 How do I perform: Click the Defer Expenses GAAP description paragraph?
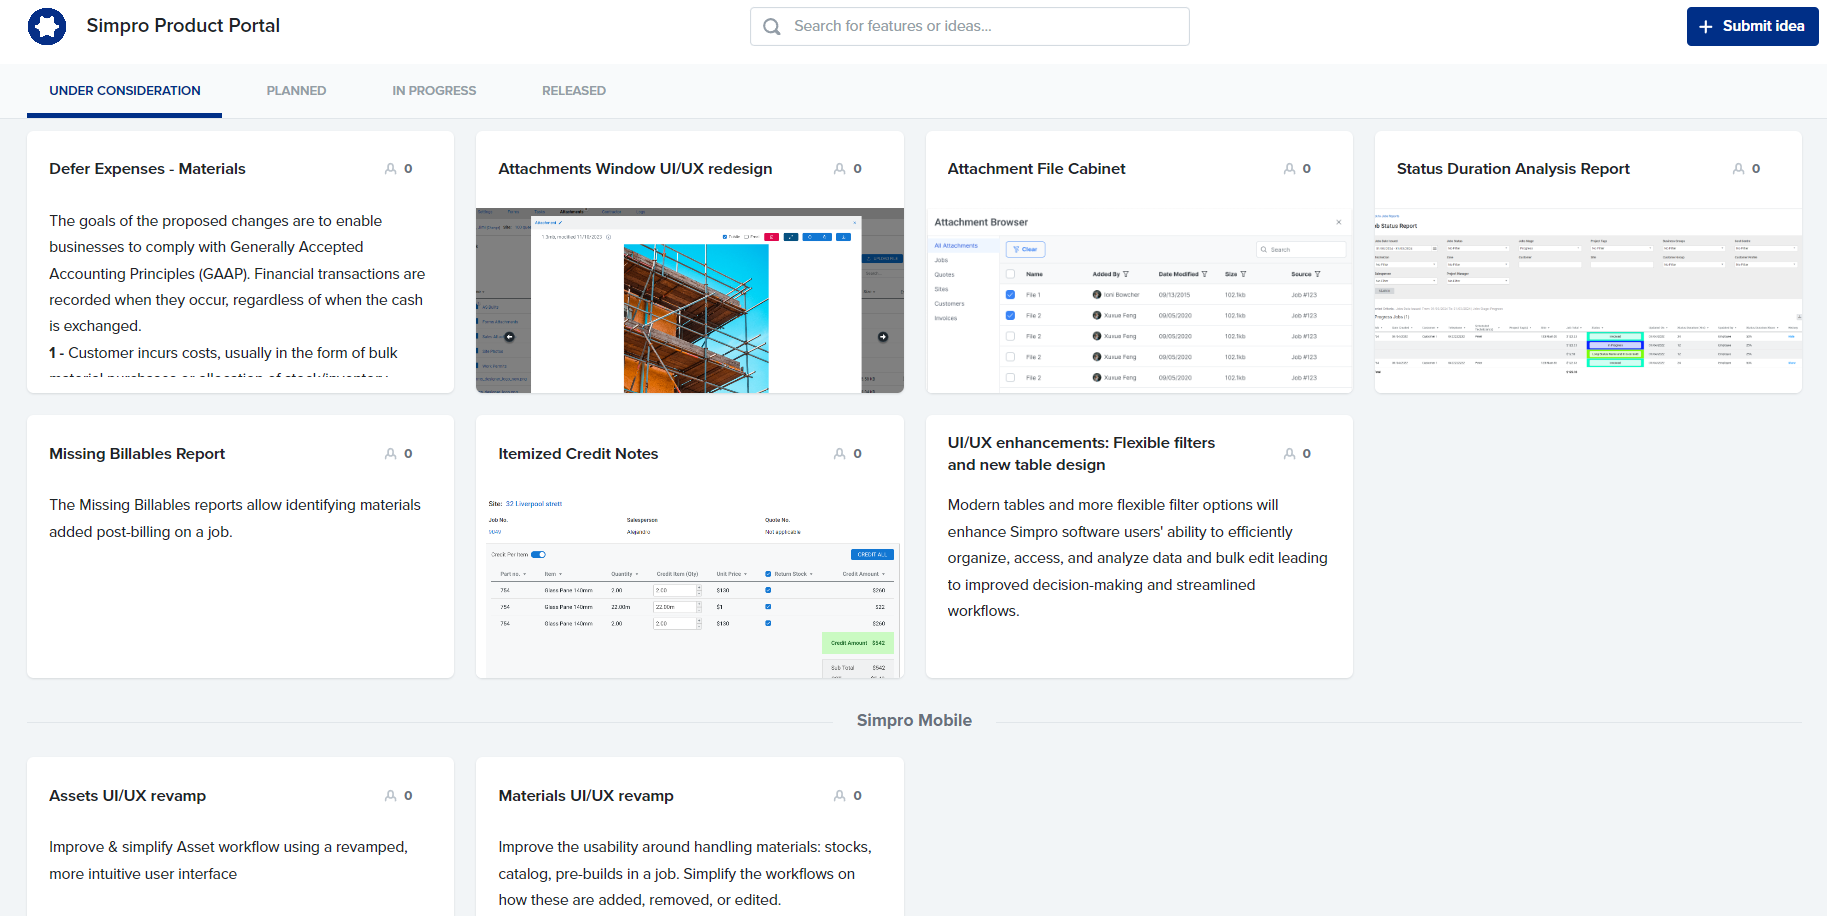237,273
